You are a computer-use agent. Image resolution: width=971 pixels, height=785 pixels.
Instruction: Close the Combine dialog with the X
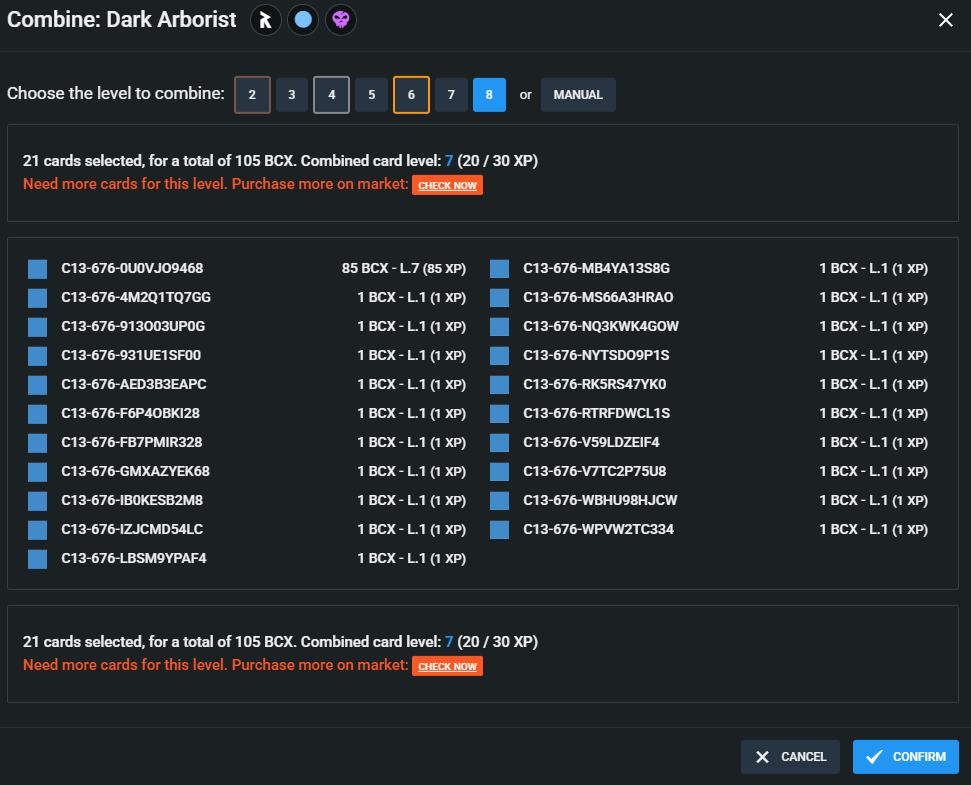click(945, 20)
